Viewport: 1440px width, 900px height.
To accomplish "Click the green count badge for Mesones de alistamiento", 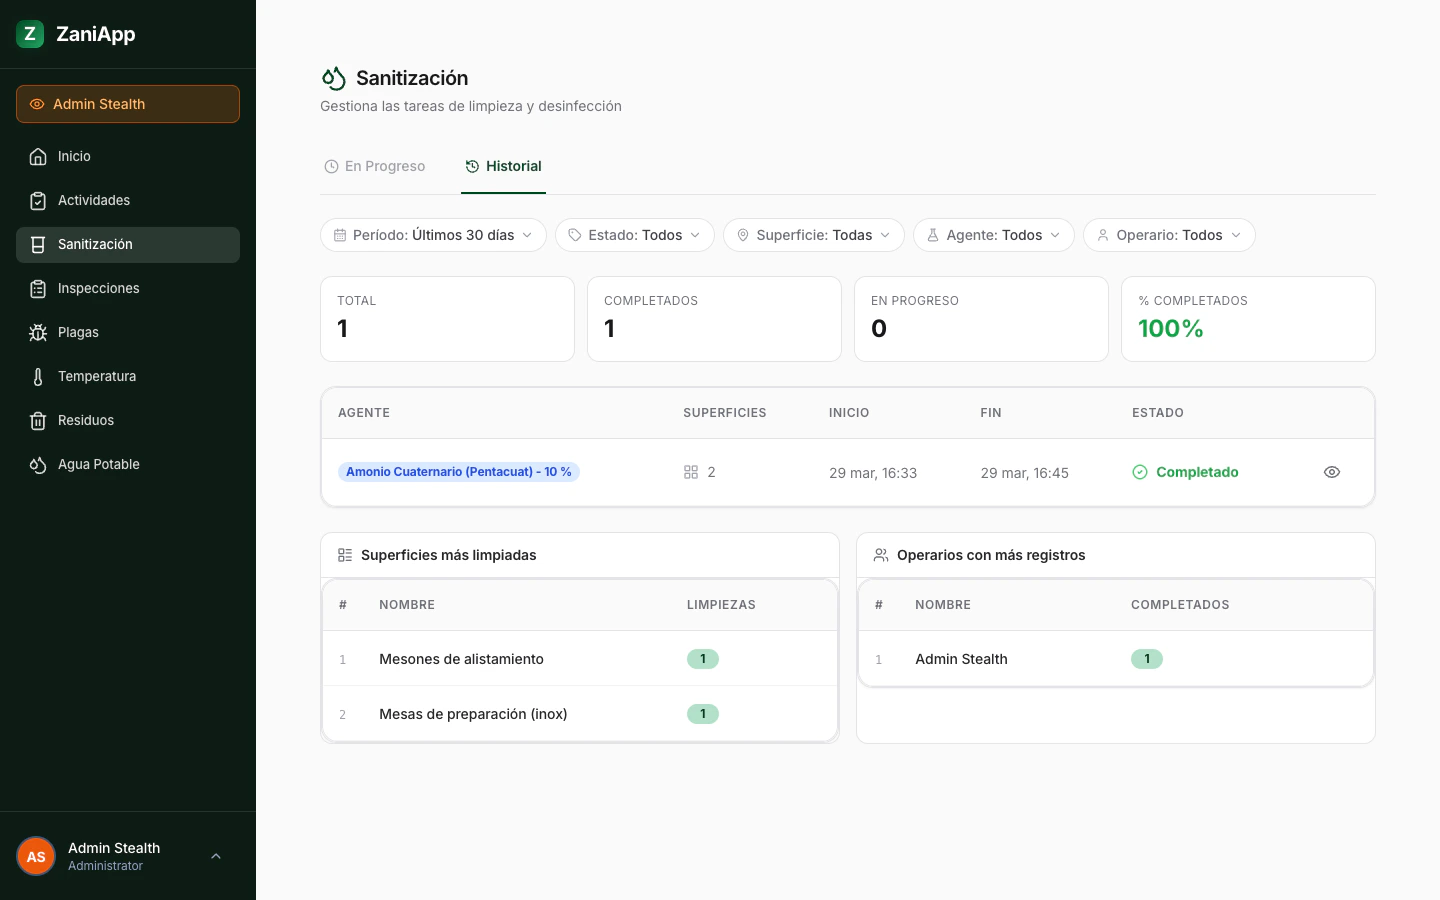I will tap(703, 659).
